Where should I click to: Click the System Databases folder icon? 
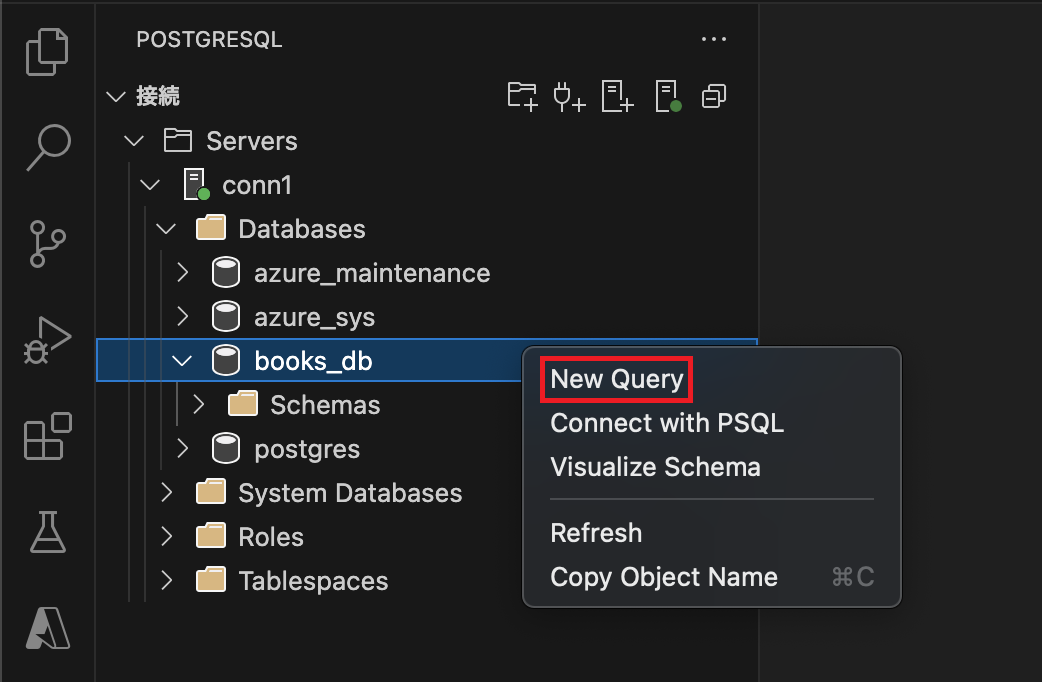tap(211, 492)
